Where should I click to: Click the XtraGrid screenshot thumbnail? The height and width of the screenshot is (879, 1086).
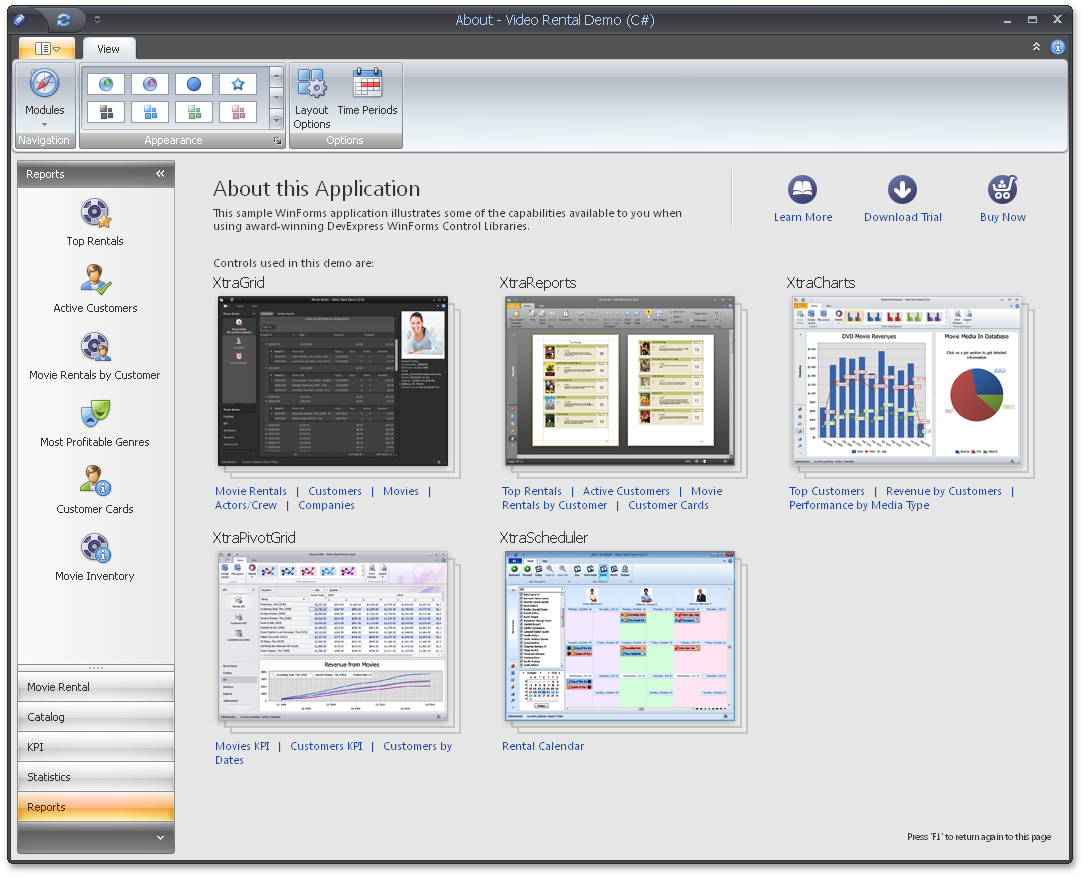(334, 381)
